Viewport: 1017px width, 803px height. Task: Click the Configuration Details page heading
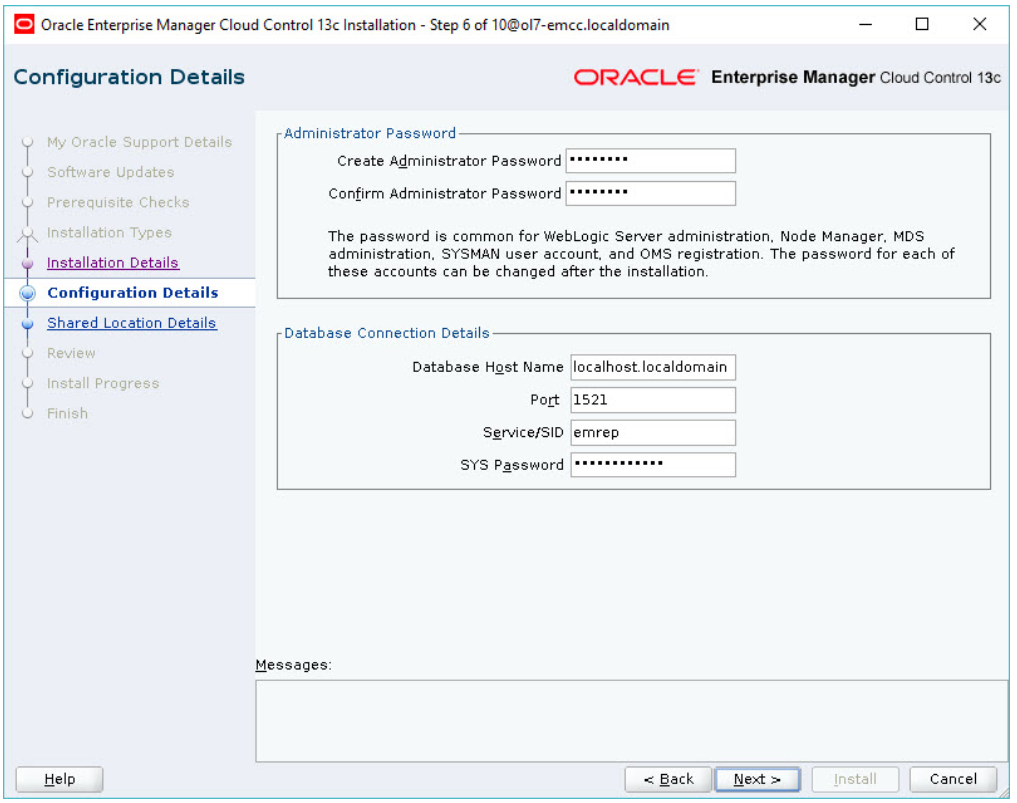pos(129,77)
